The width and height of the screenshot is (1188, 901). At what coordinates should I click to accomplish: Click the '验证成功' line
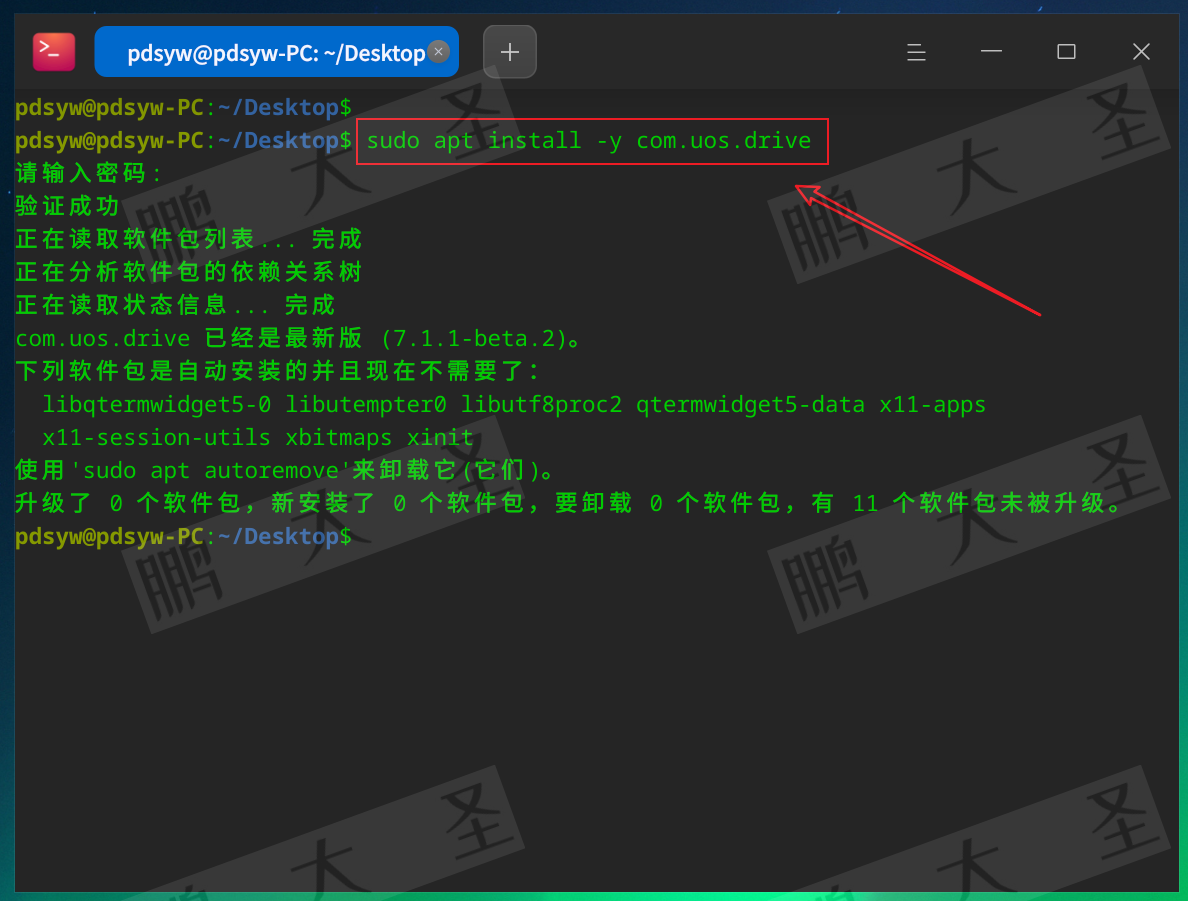[67, 206]
